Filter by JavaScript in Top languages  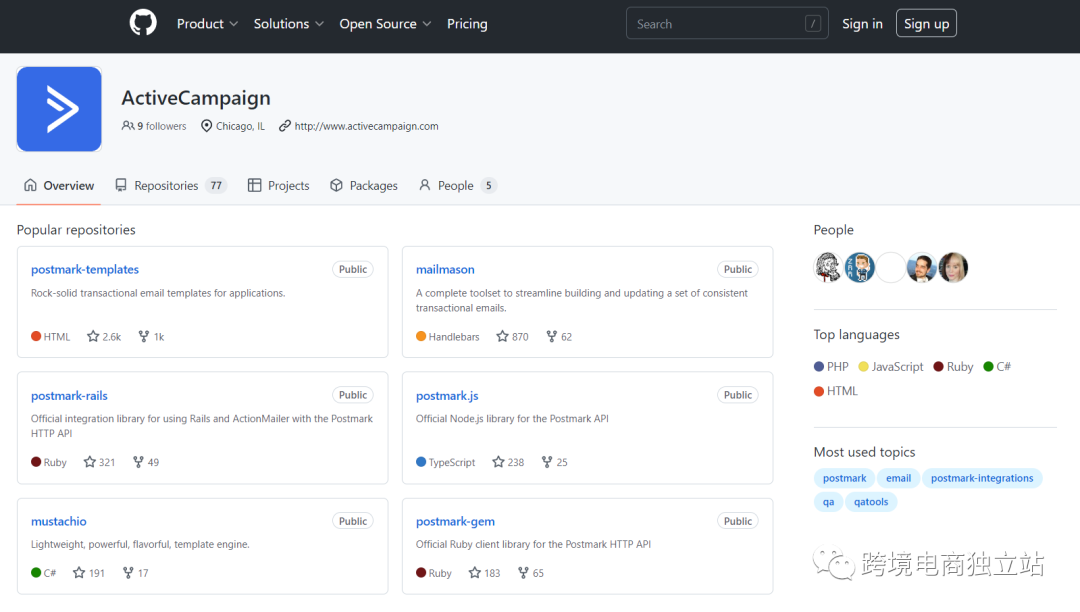pyautogui.click(x=891, y=366)
